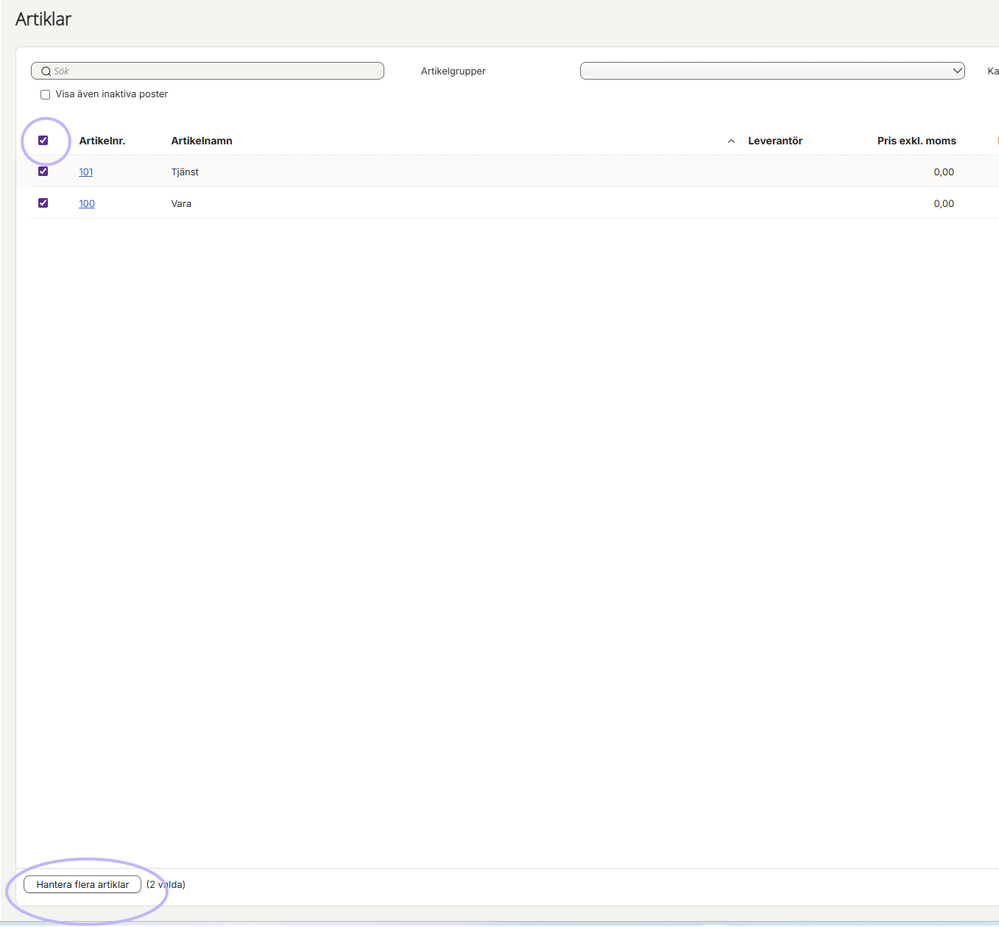
Task: Sort by Artikelnamn column header
Action: pyautogui.click(x=201, y=141)
